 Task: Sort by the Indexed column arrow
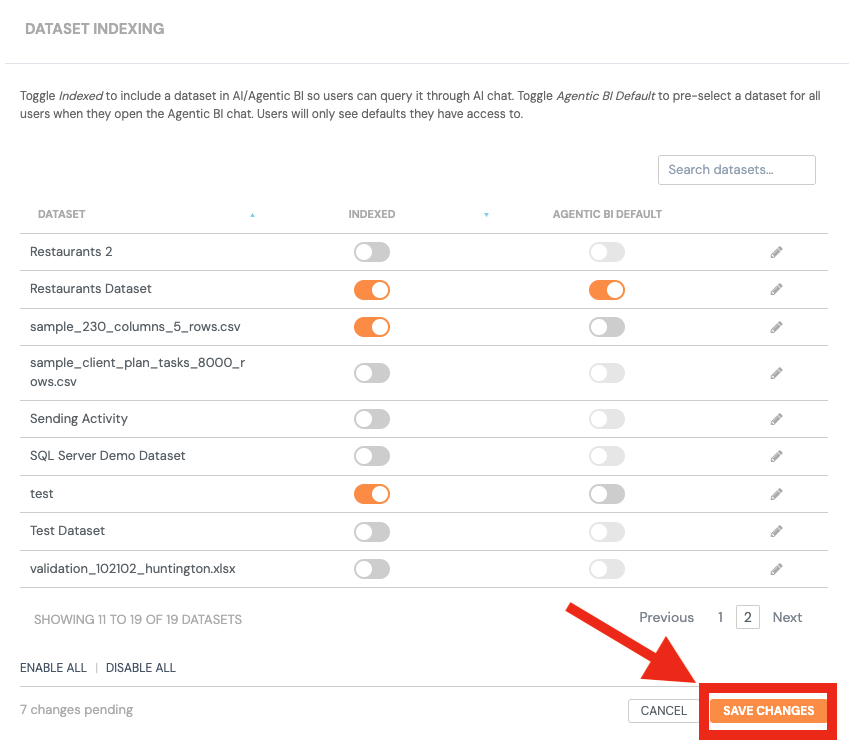486,215
